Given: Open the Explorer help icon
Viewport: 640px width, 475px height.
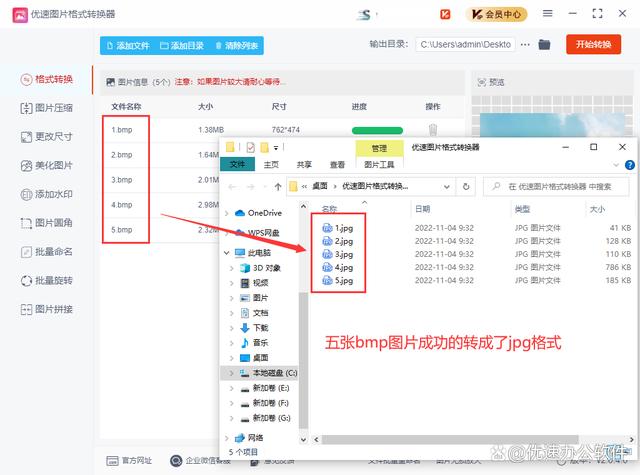Looking at the screenshot, I should (630, 165).
